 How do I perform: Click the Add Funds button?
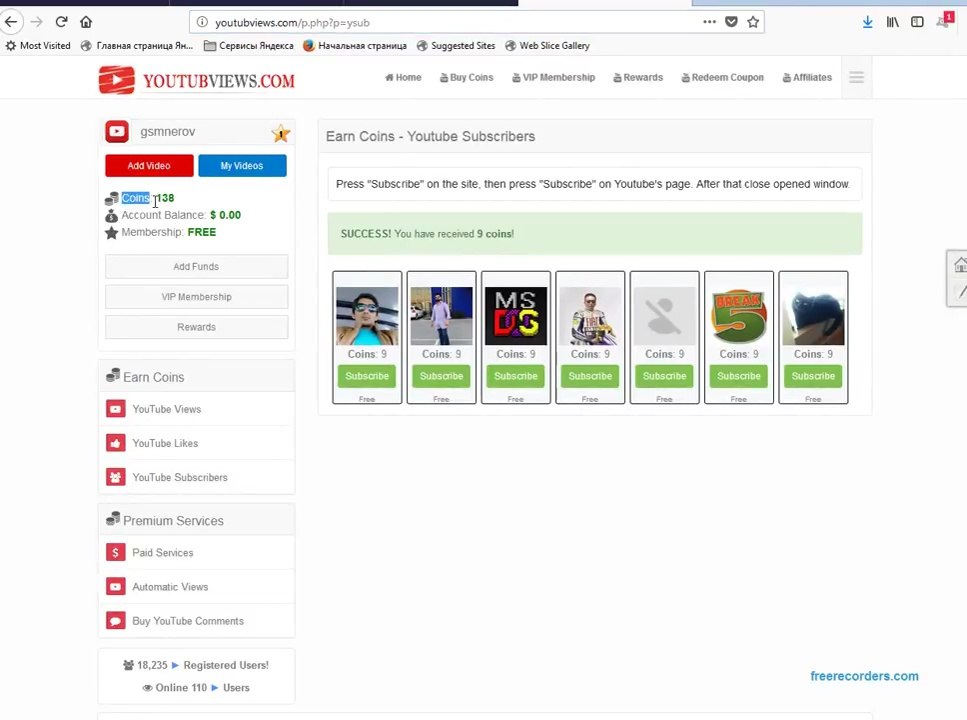[196, 267]
